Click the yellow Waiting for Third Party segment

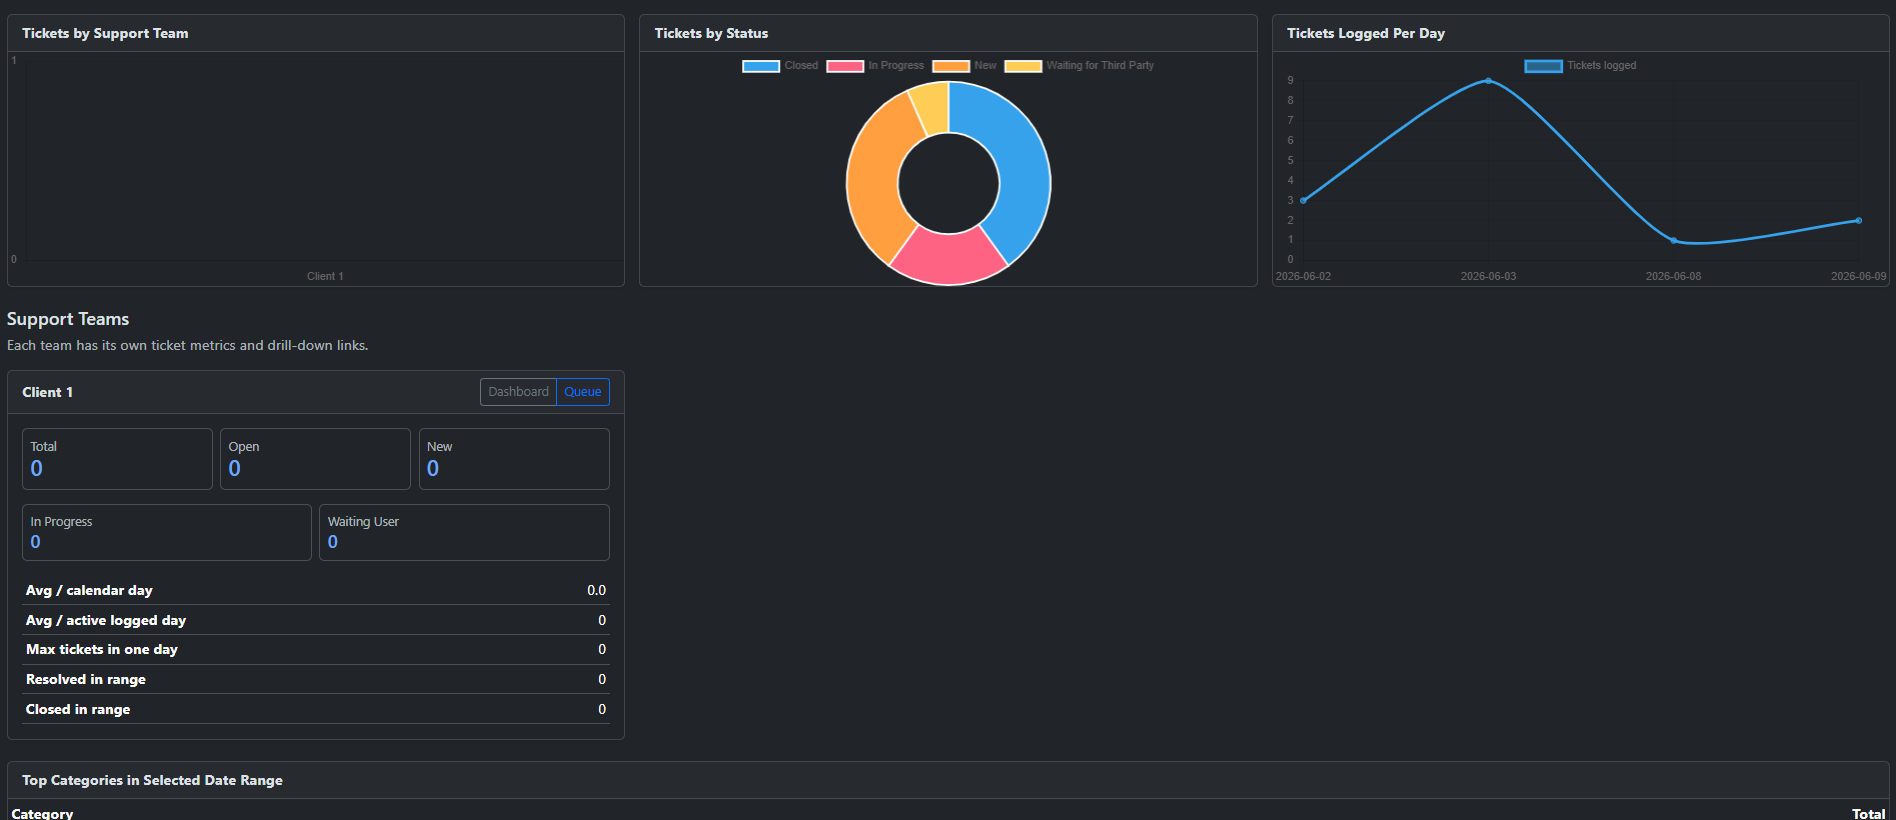click(x=932, y=106)
